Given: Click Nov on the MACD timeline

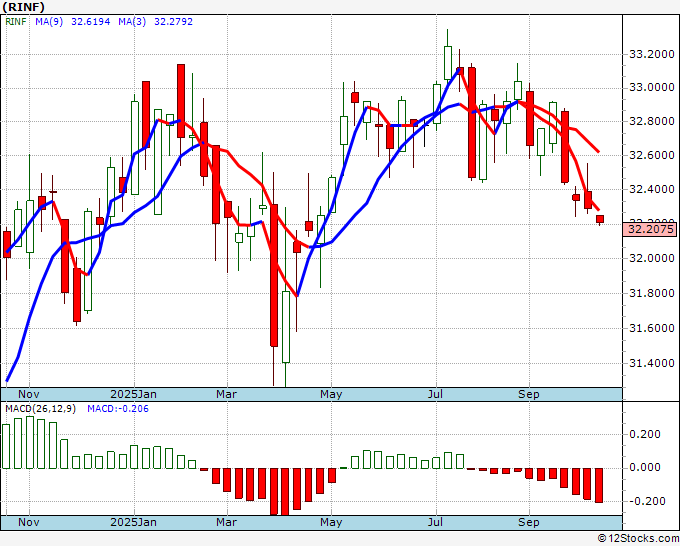Looking at the screenshot, I should (x=29, y=522).
